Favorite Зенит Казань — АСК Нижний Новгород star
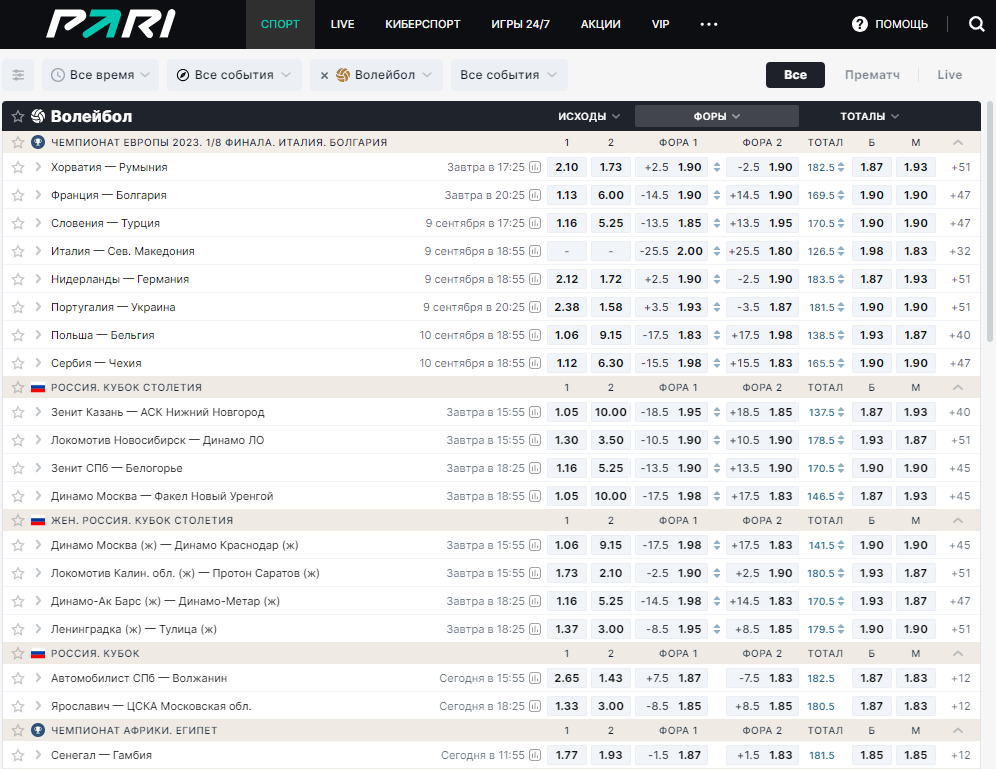The height and width of the screenshot is (769, 996). tap(18, 412)
